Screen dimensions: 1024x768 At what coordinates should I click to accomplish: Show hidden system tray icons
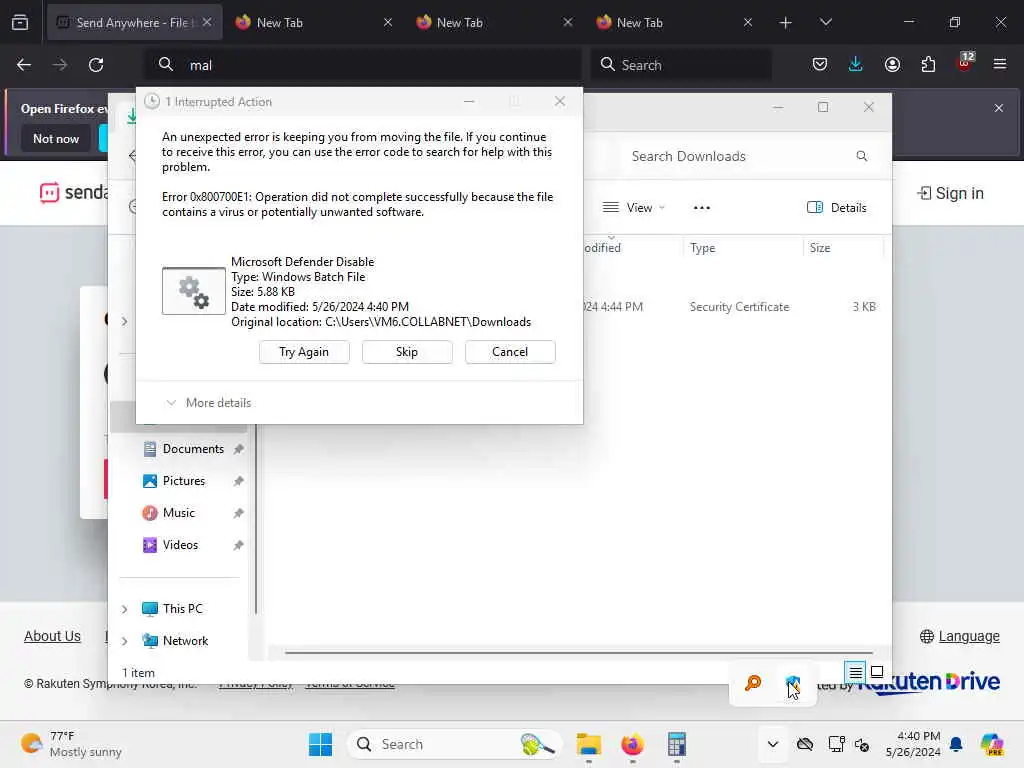[x=773, y=744]
